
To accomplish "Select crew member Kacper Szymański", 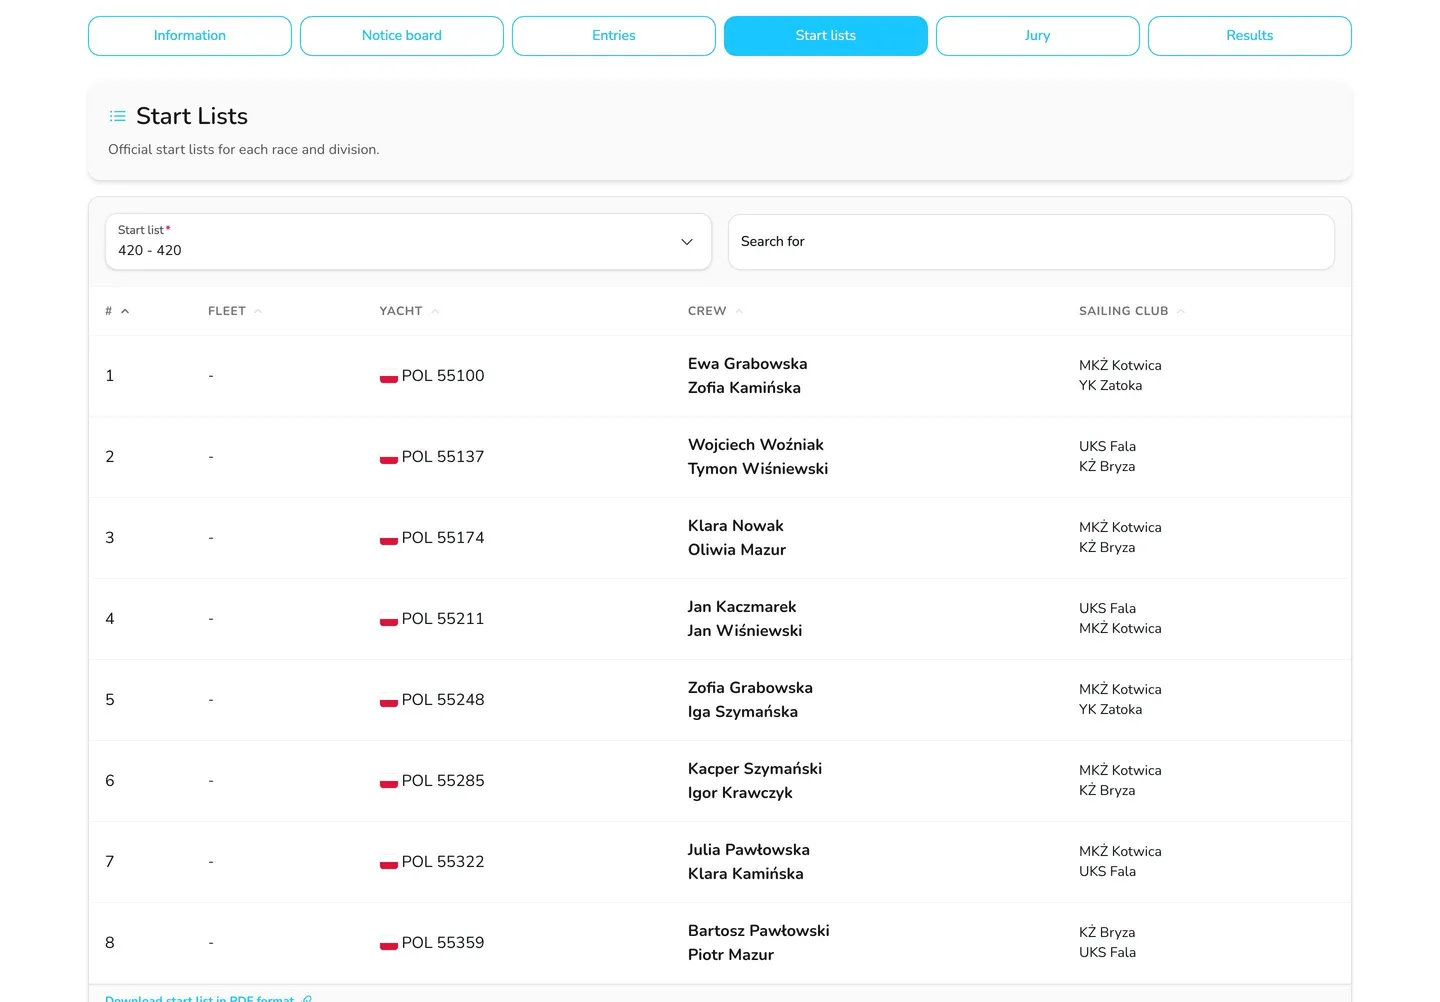I will 755,769.
